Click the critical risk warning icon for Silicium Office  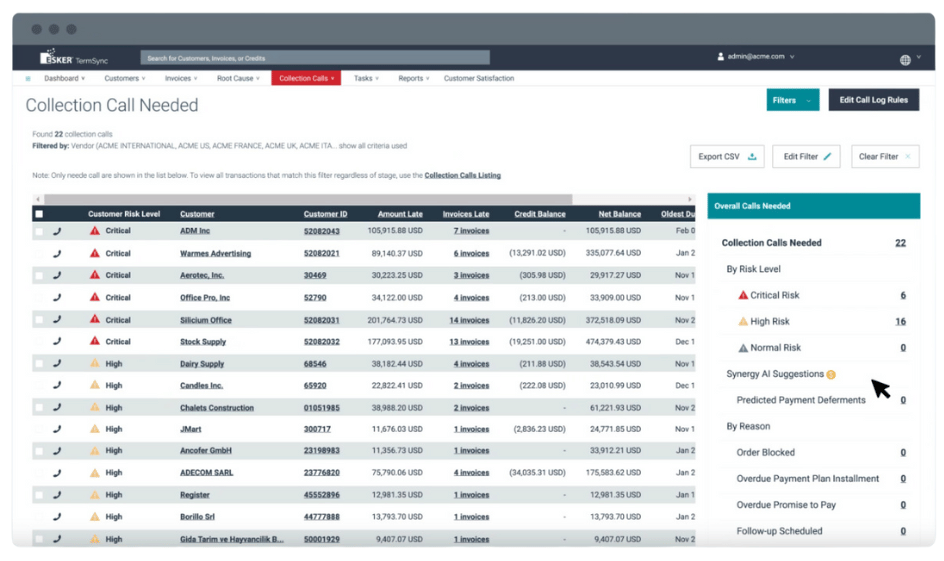tap(95, 319)
